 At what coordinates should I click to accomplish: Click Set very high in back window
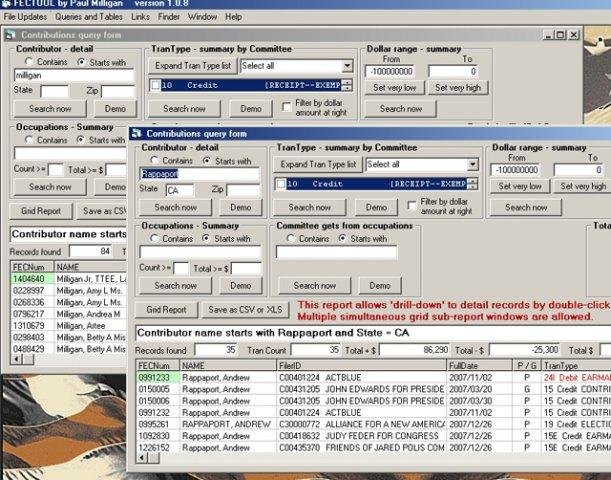coord(458,88)
